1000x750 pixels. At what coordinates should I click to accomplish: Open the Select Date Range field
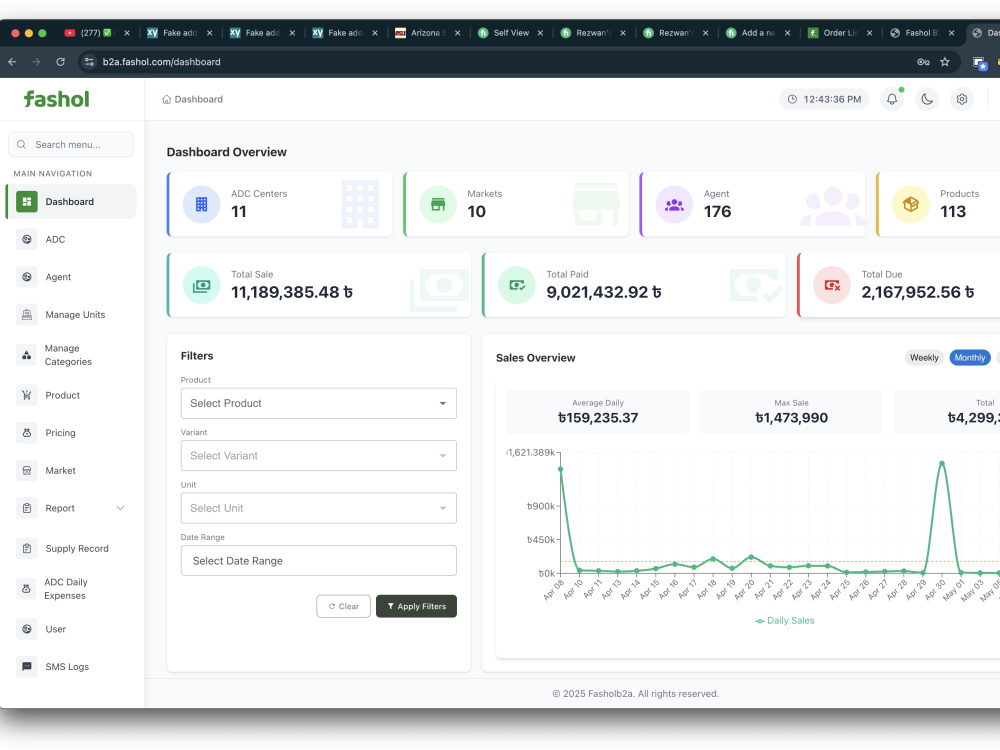[318, 561]
